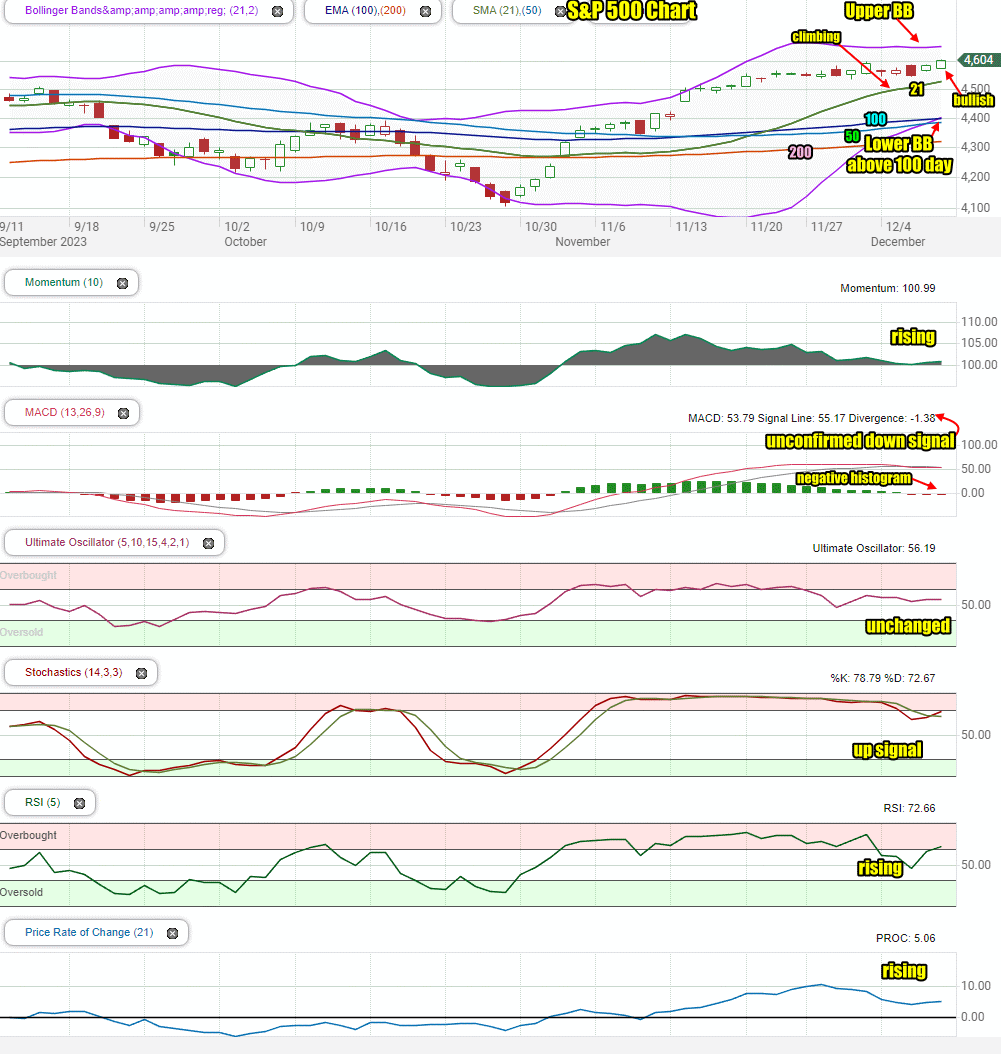Open SMA (21),(50) indicator settings
Image resolution: width=1001 pixels, height=1054 pixels.
(507, 11)
